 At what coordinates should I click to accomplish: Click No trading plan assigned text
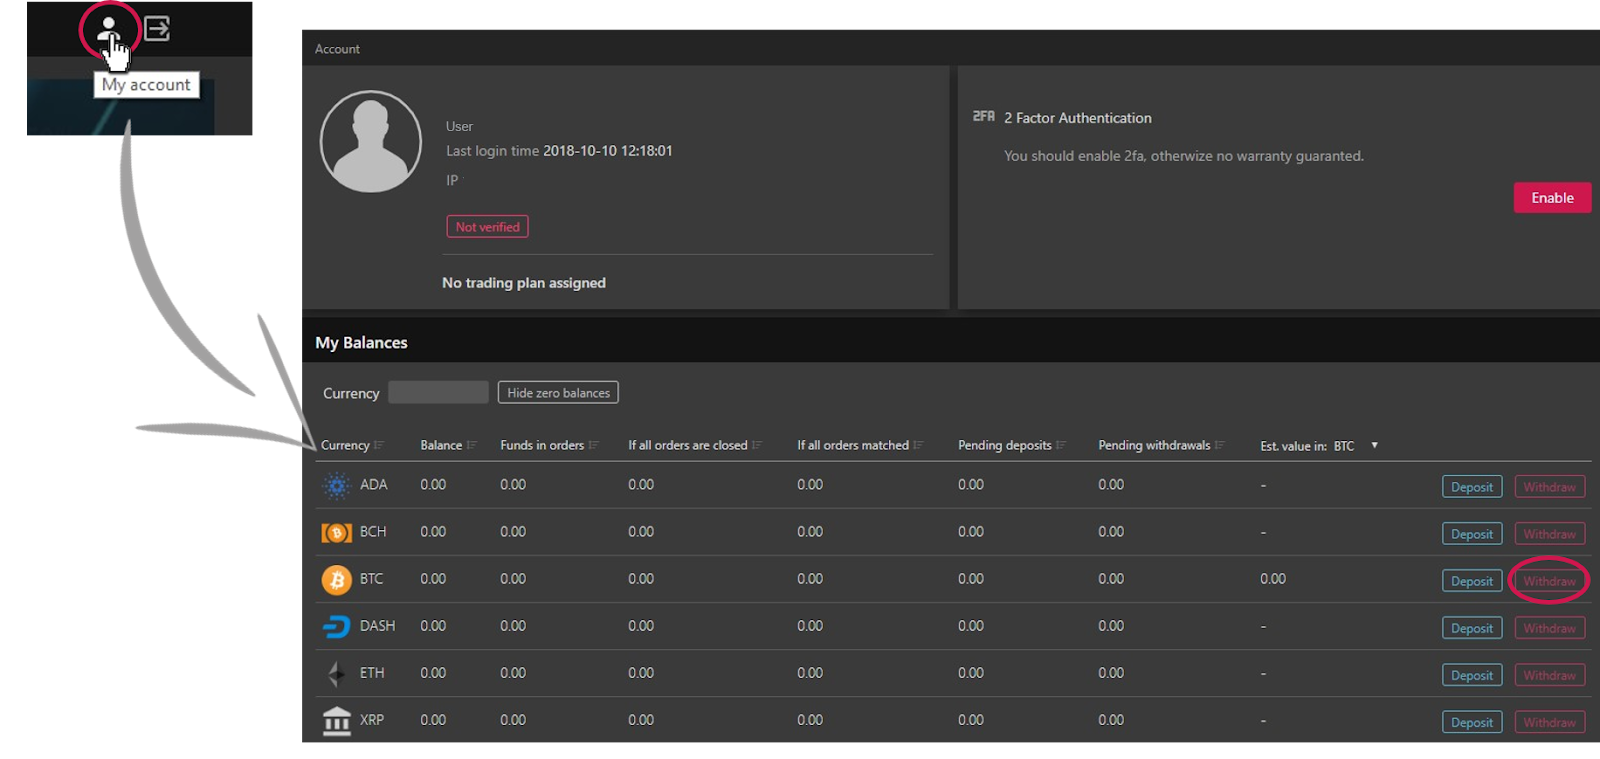coord(524,283)
